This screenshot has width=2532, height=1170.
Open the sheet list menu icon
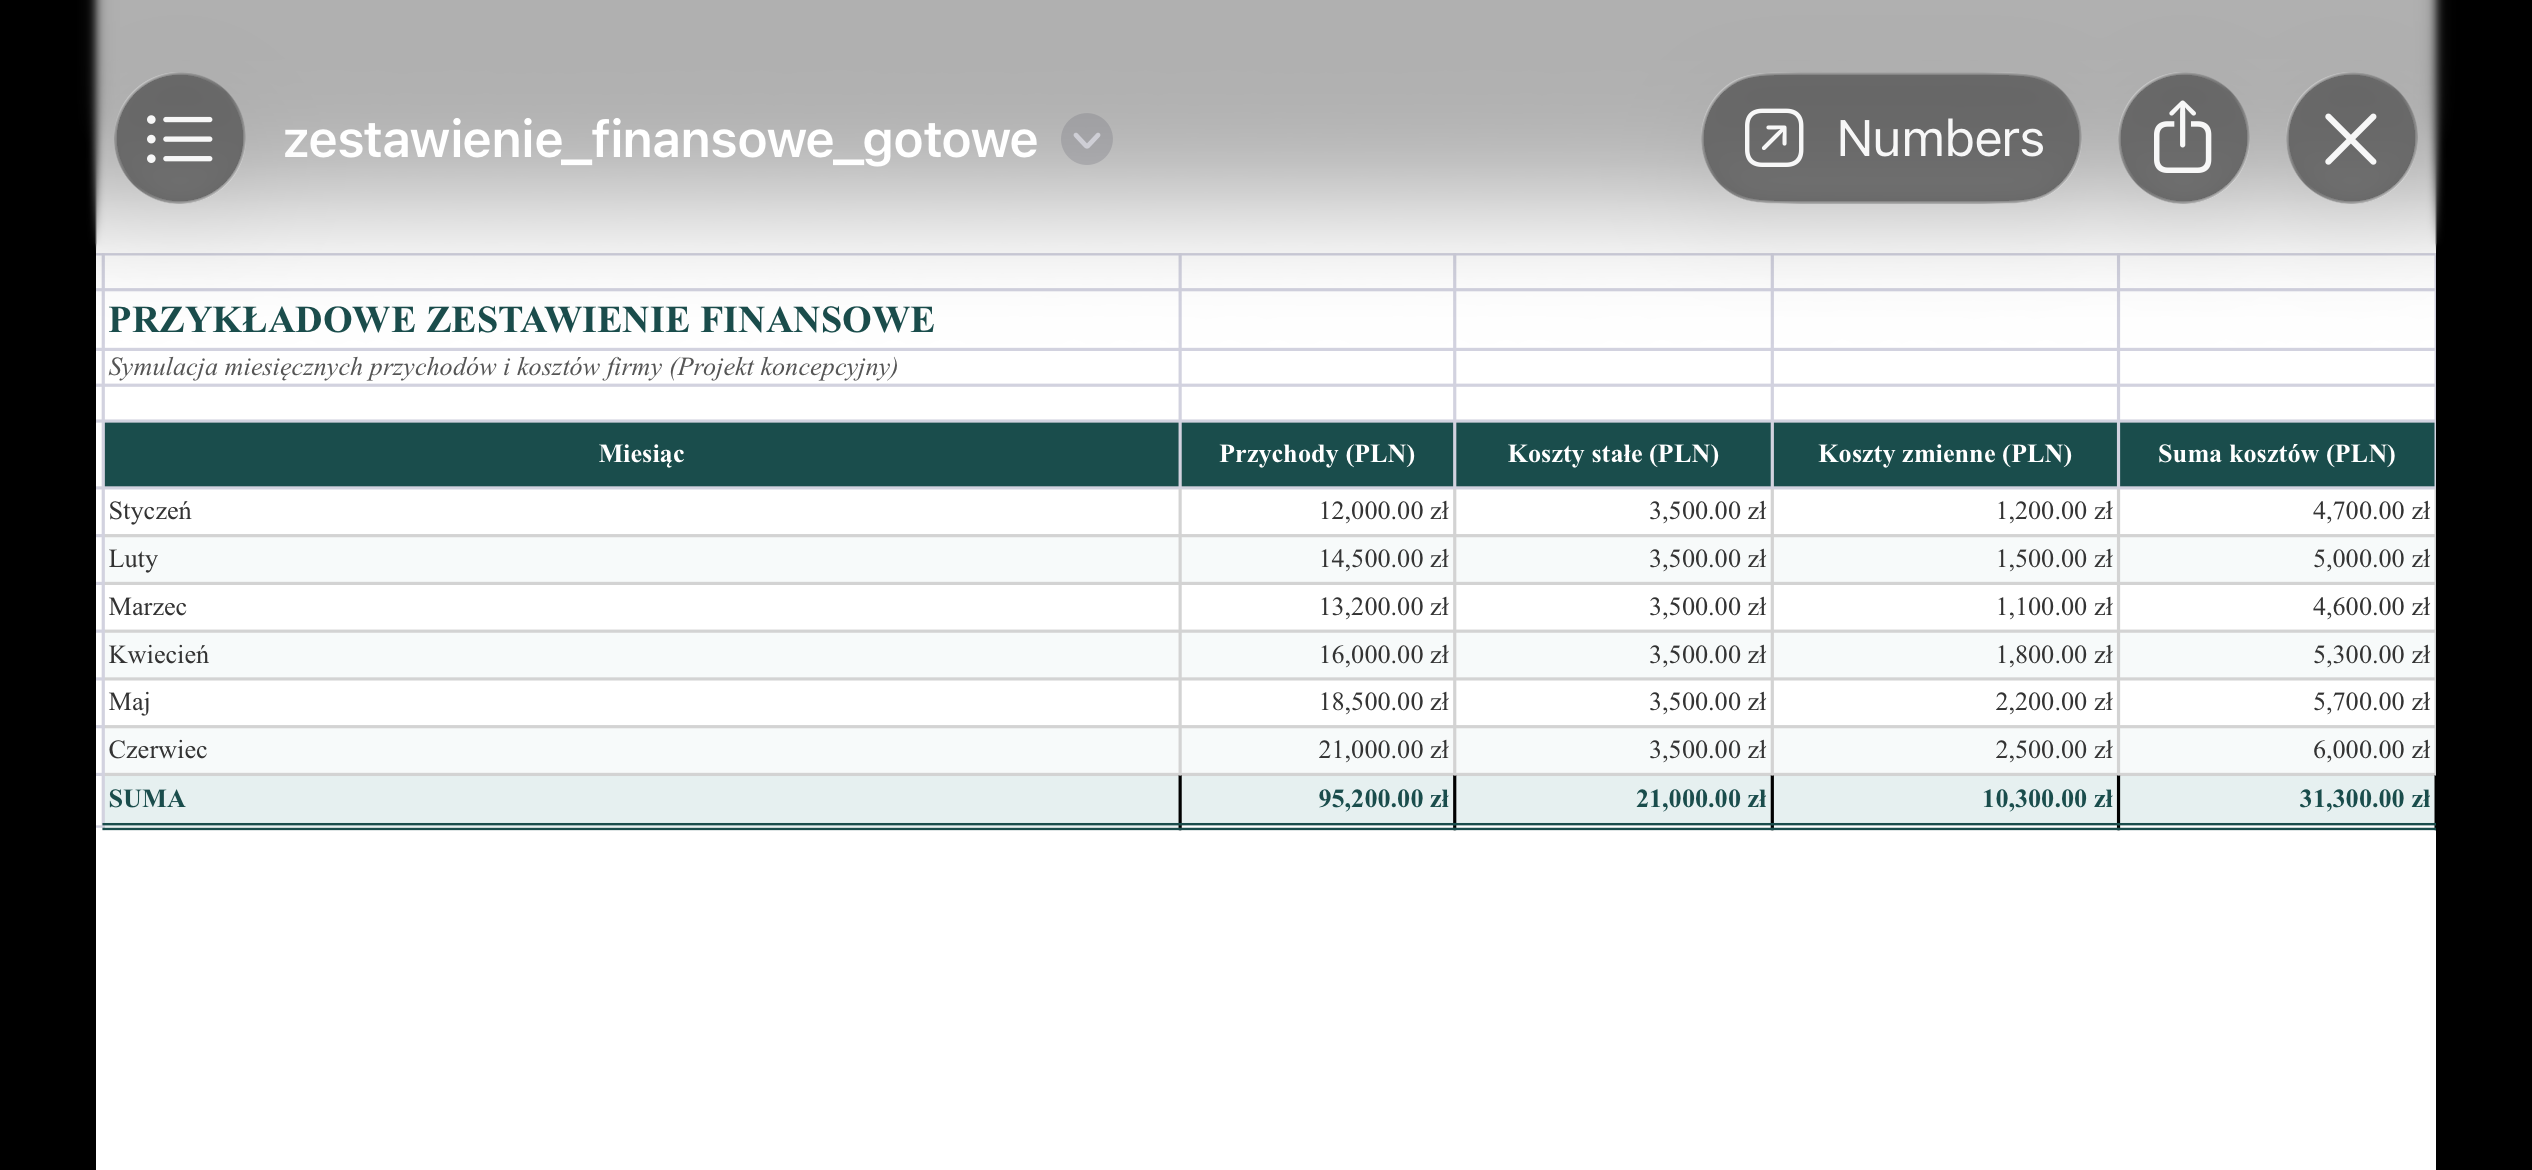(x=180, y=138)
